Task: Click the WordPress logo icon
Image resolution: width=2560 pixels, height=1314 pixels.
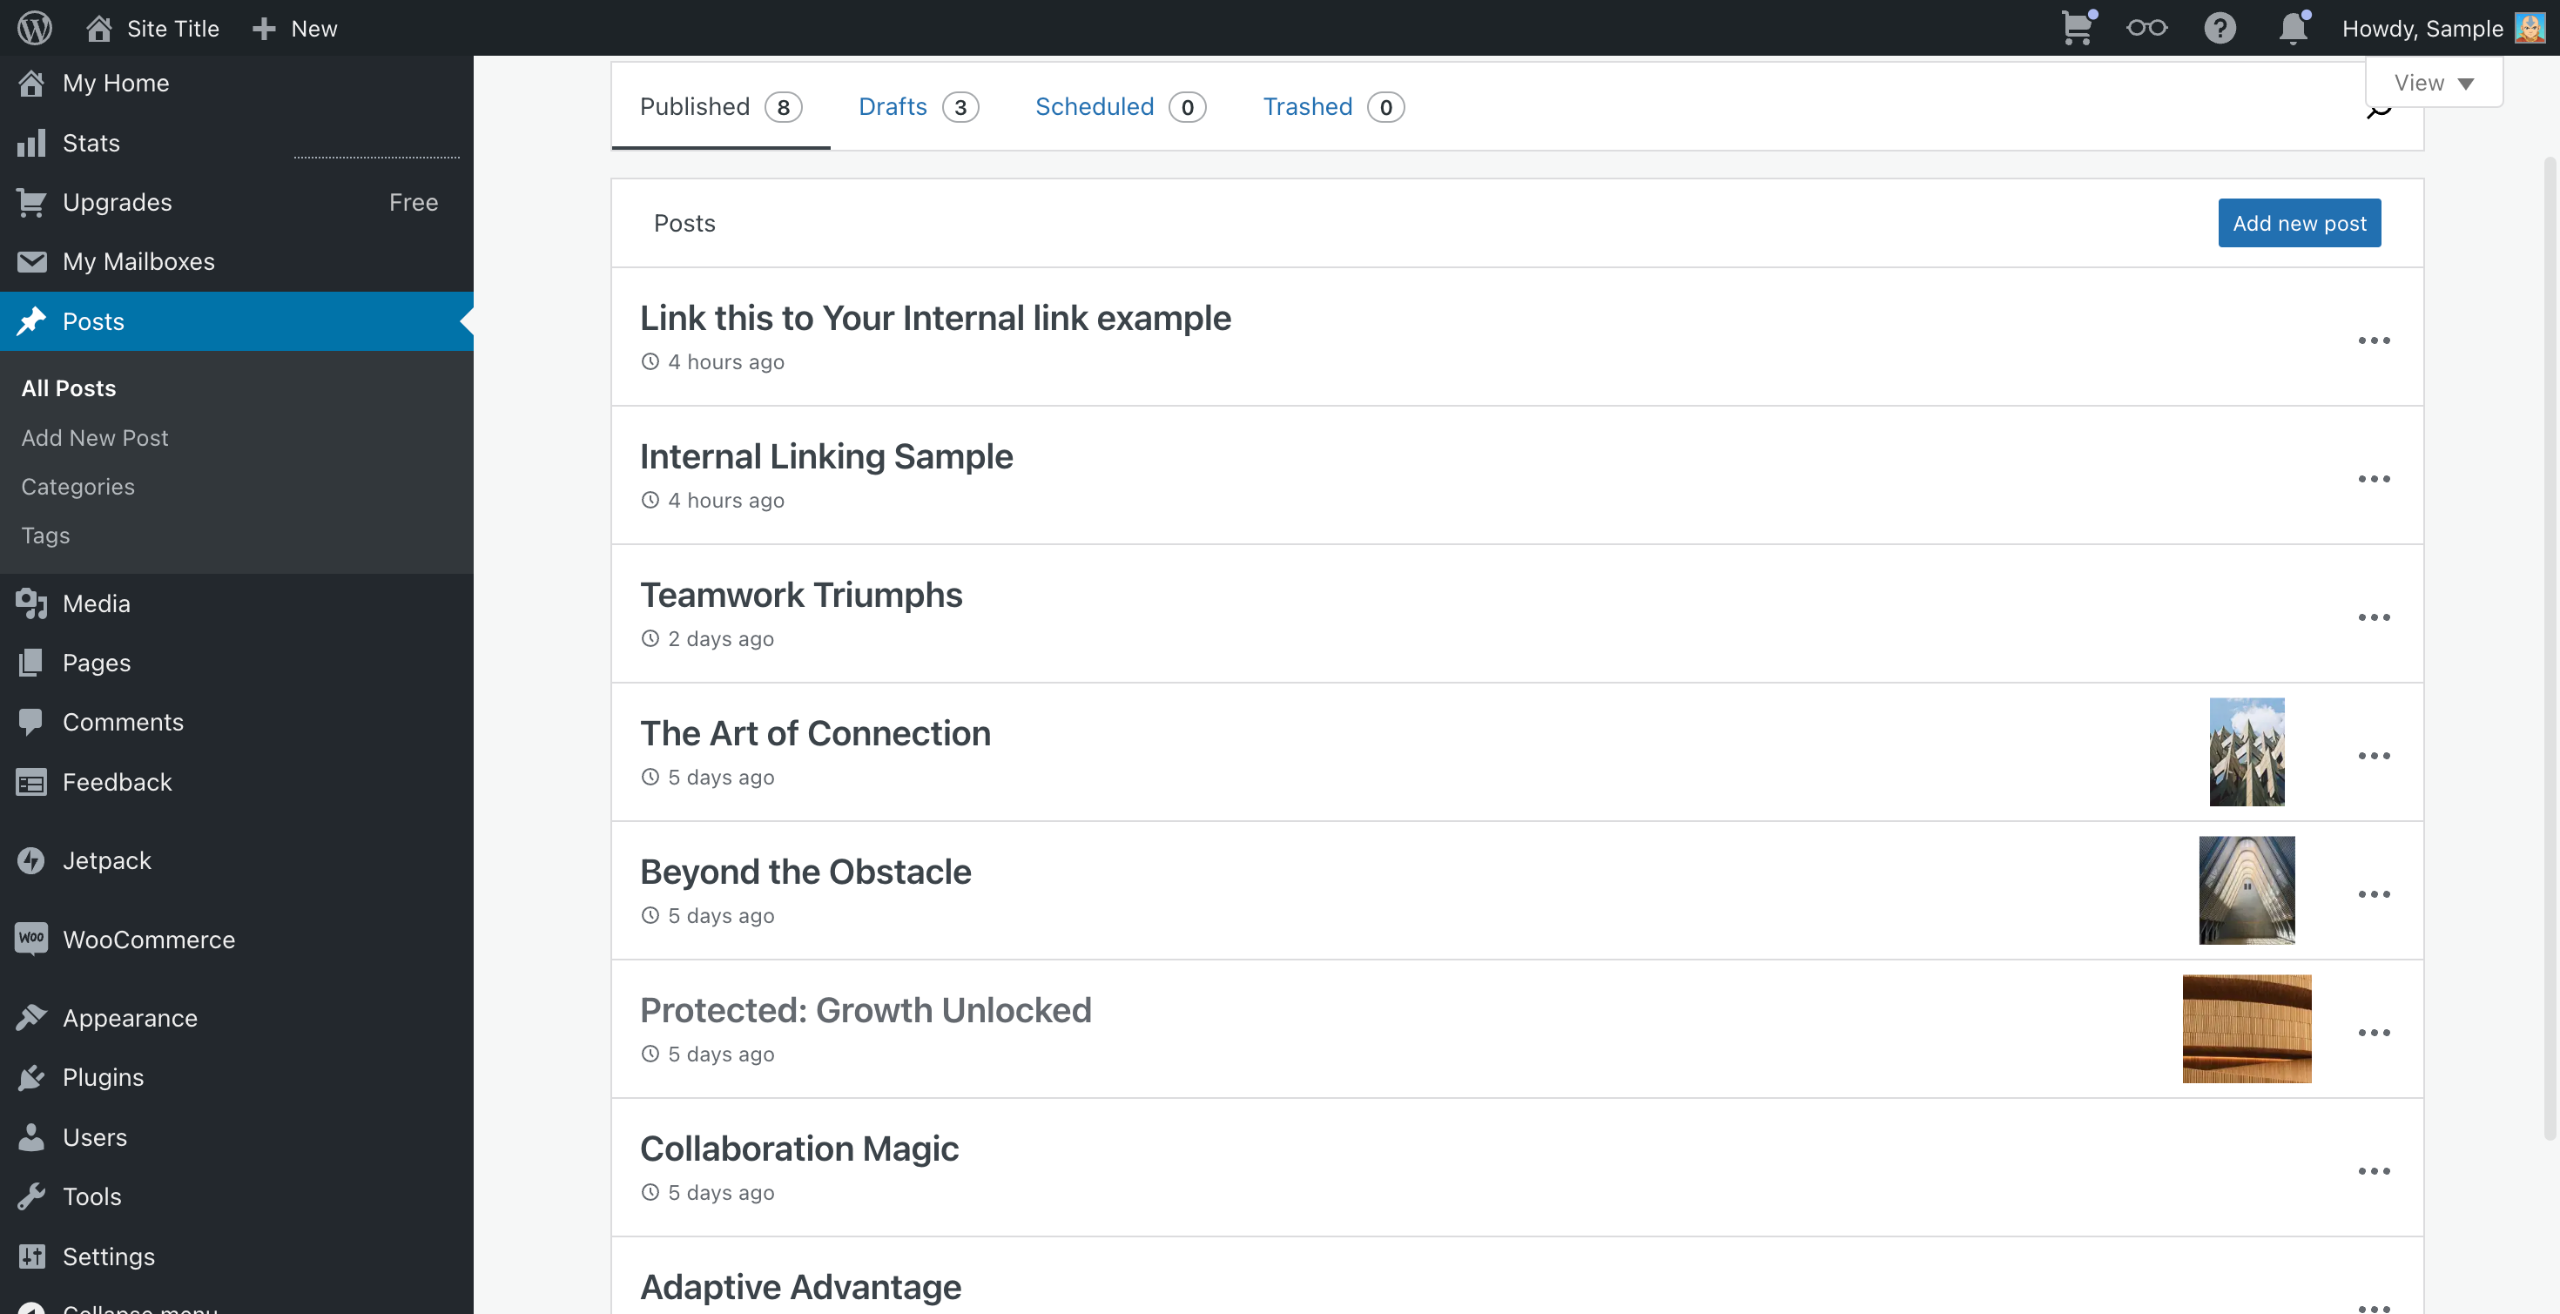Action: pos(34,27)
